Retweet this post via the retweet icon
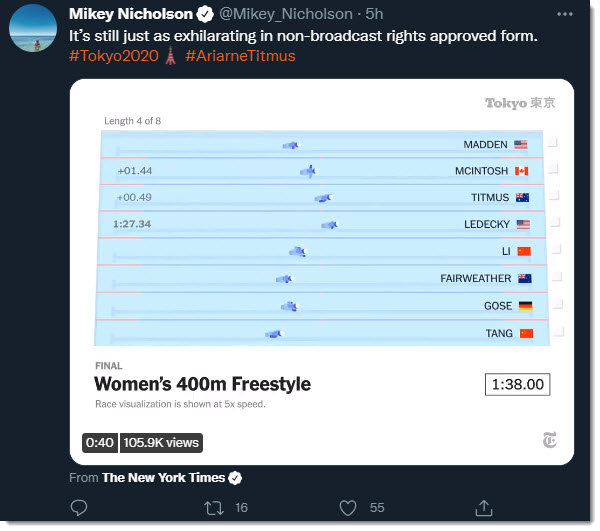600x531 pixels. click(x=212, y=508)
